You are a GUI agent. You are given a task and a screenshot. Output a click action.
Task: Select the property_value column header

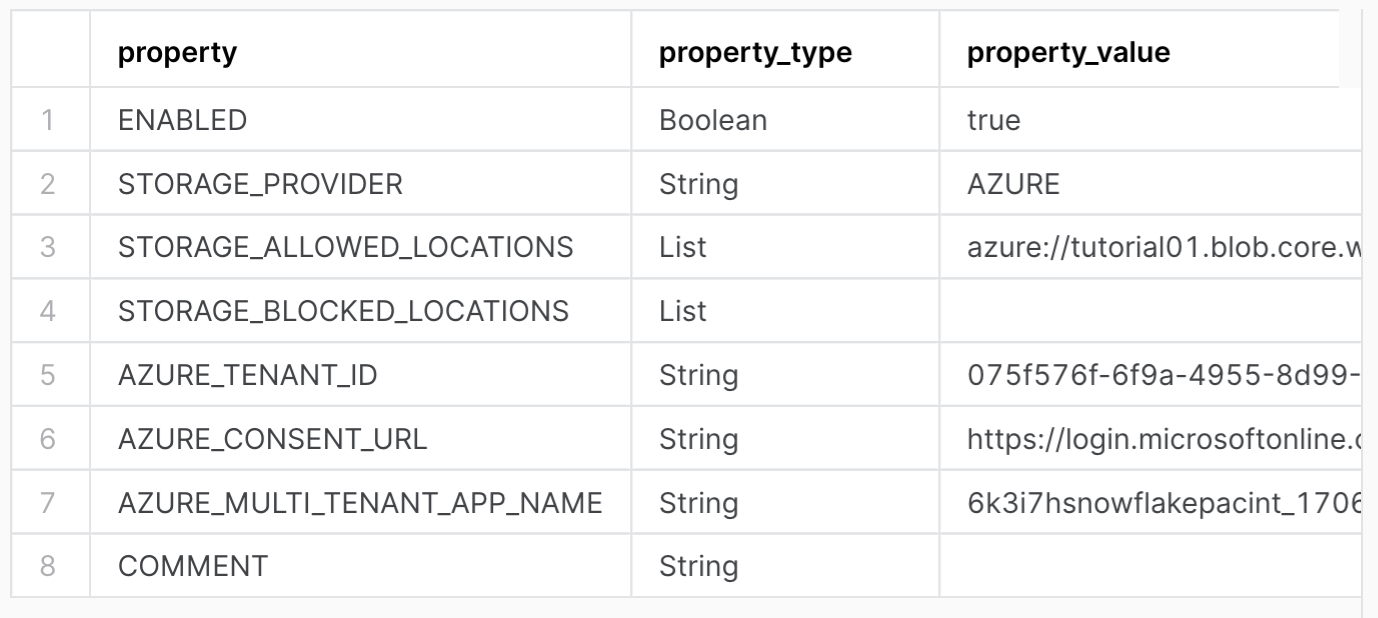click(x=1068, y=54)
